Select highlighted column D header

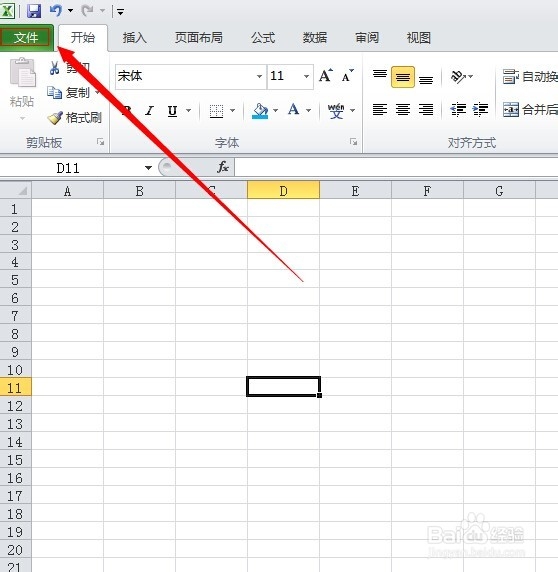283,190
